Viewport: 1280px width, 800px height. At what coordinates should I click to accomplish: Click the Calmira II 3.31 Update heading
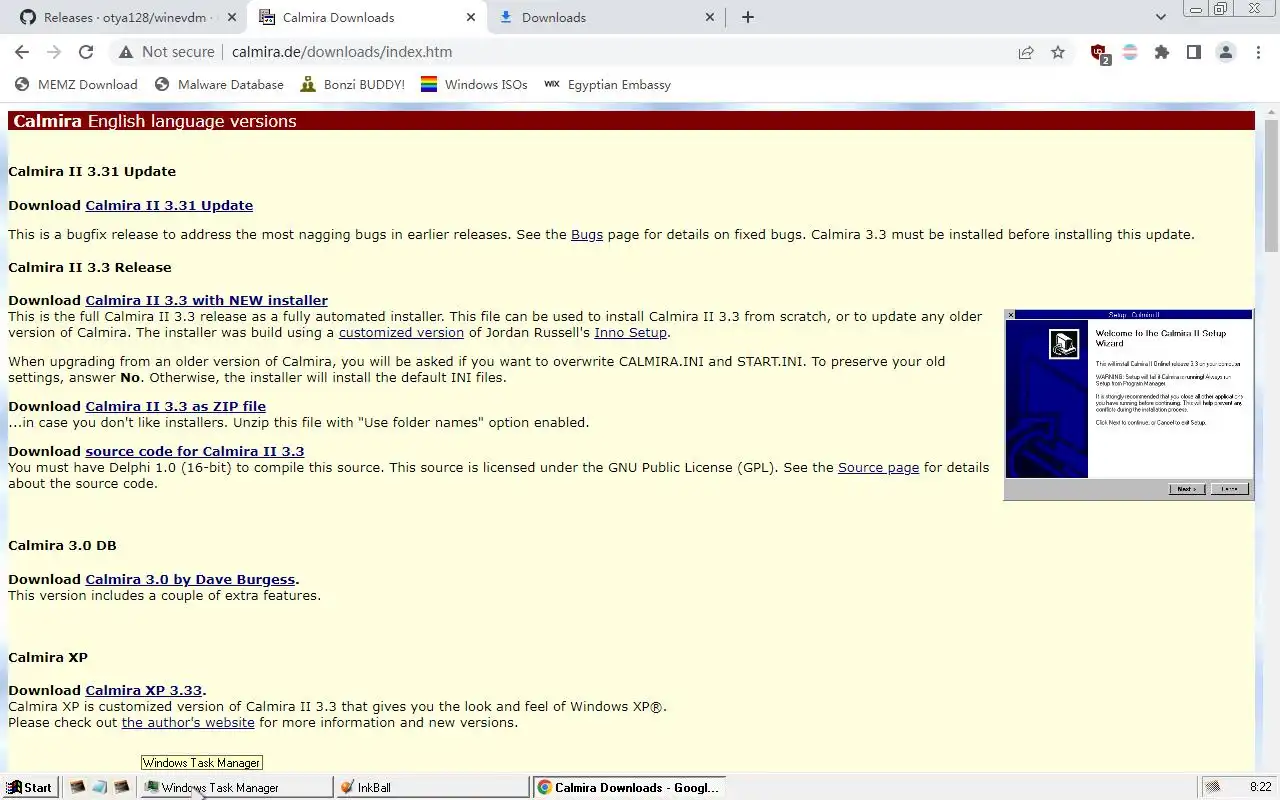tap(92, 171)
